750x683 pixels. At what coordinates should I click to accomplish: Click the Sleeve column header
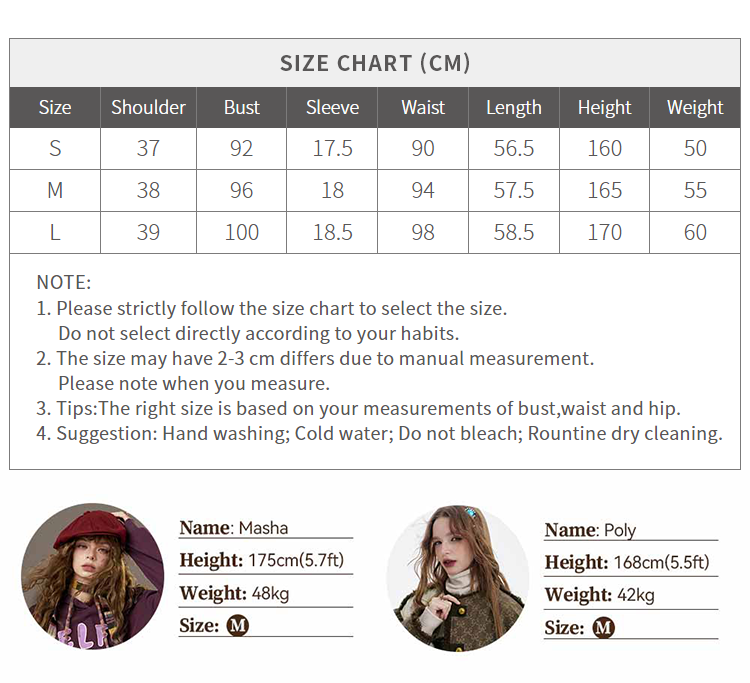tap(332, 107)
